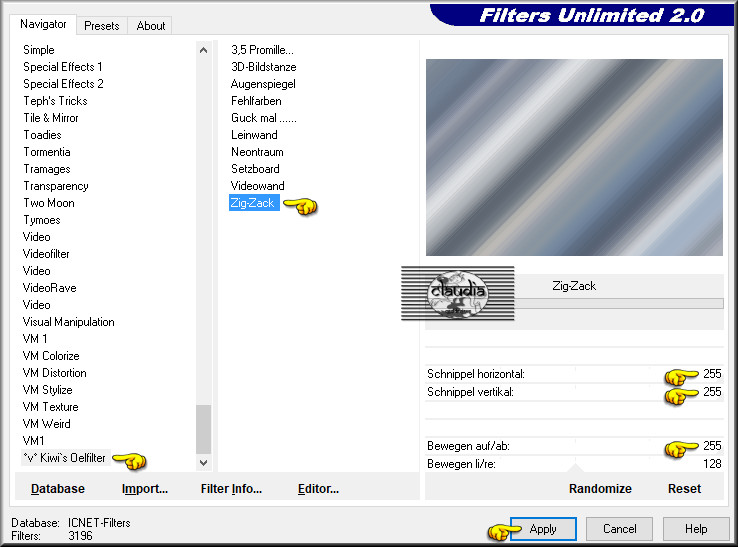This screenshot has width=738, height=547.
Task: Choose the Fehlfarben filter
Action: [256, 101]
